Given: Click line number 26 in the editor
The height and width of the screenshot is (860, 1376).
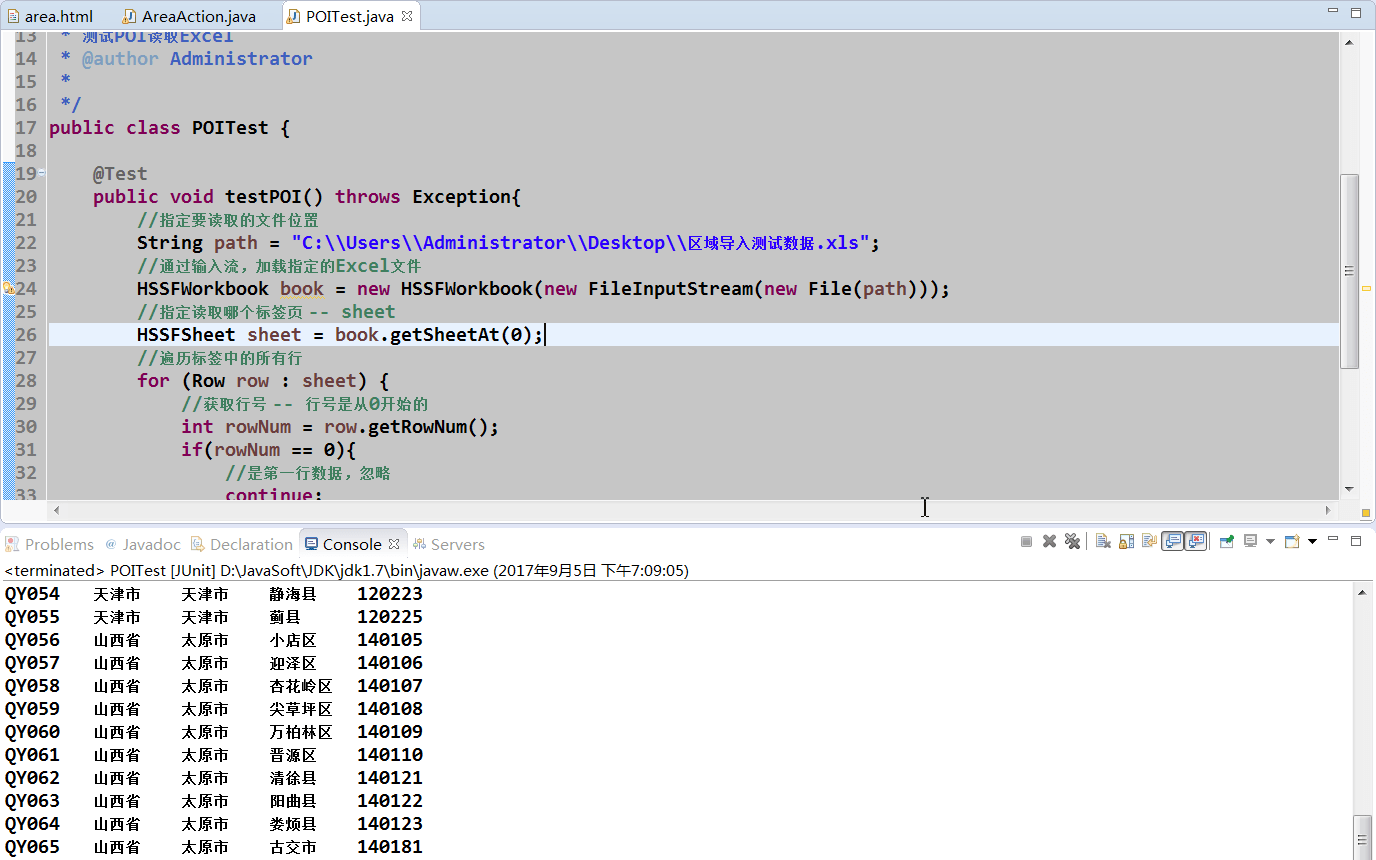Looking at the screenshot, I should pos(25,334).
